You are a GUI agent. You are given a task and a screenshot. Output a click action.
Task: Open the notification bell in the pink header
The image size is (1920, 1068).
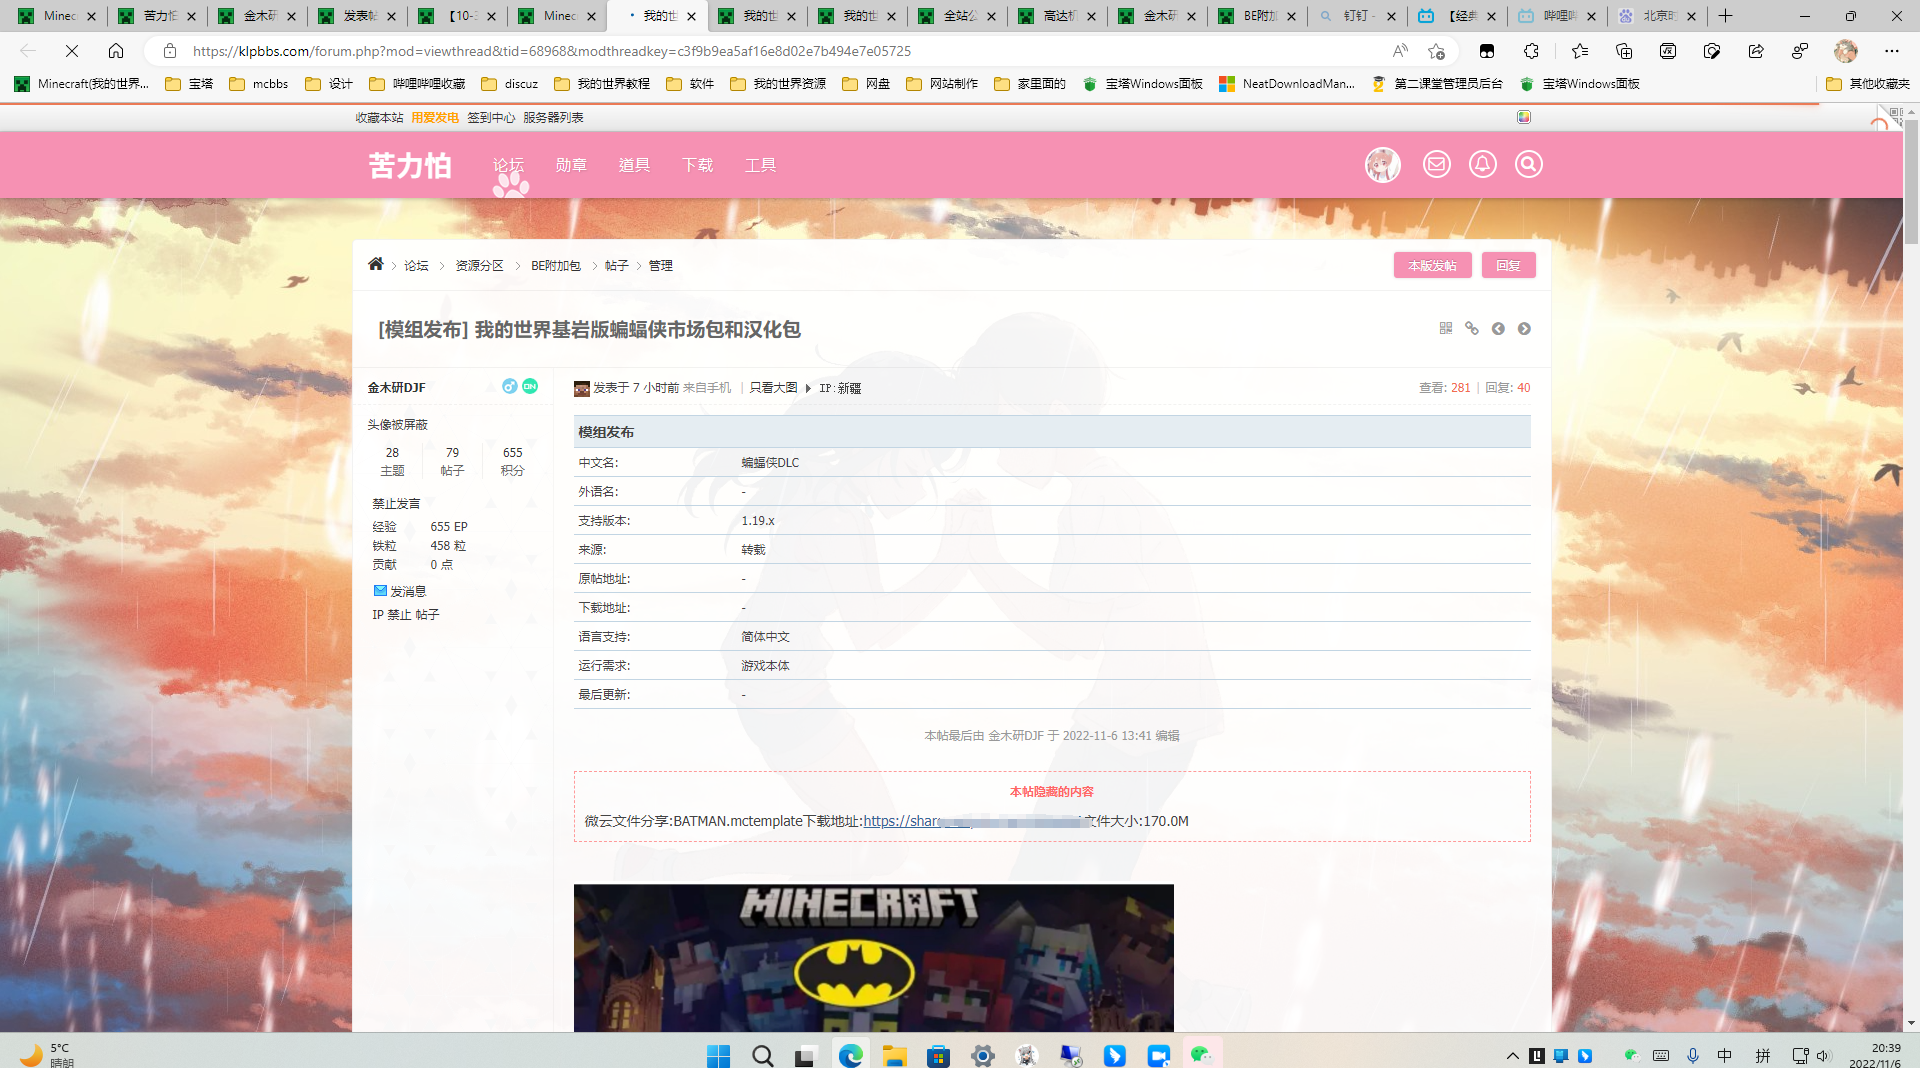coord(1483,164)
